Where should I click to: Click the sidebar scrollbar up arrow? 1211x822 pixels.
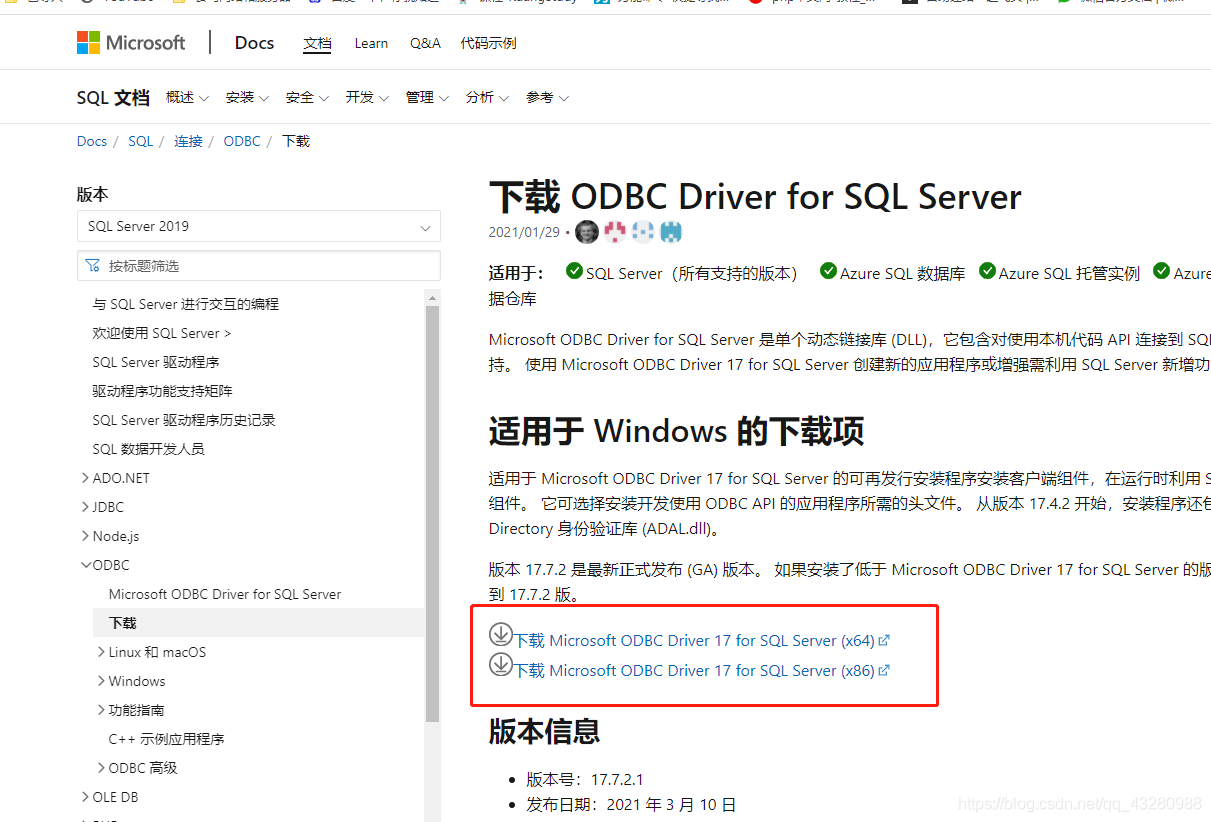pos(433,297)
